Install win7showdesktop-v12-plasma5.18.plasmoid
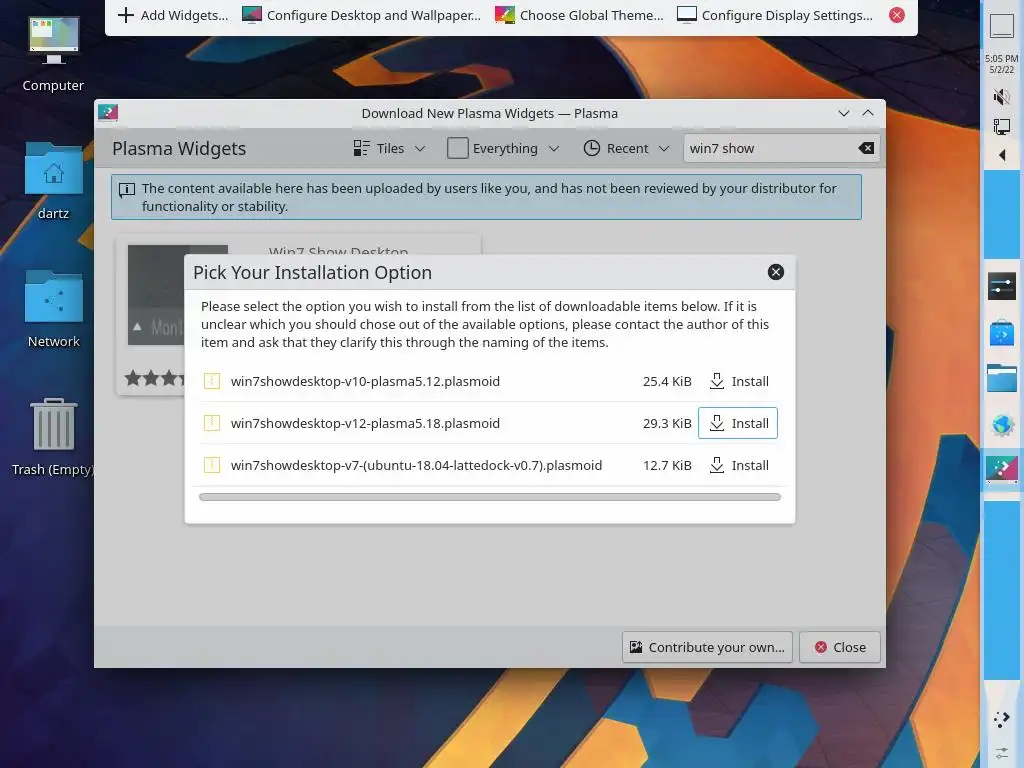1024x768 pixels. click(738, 423)
